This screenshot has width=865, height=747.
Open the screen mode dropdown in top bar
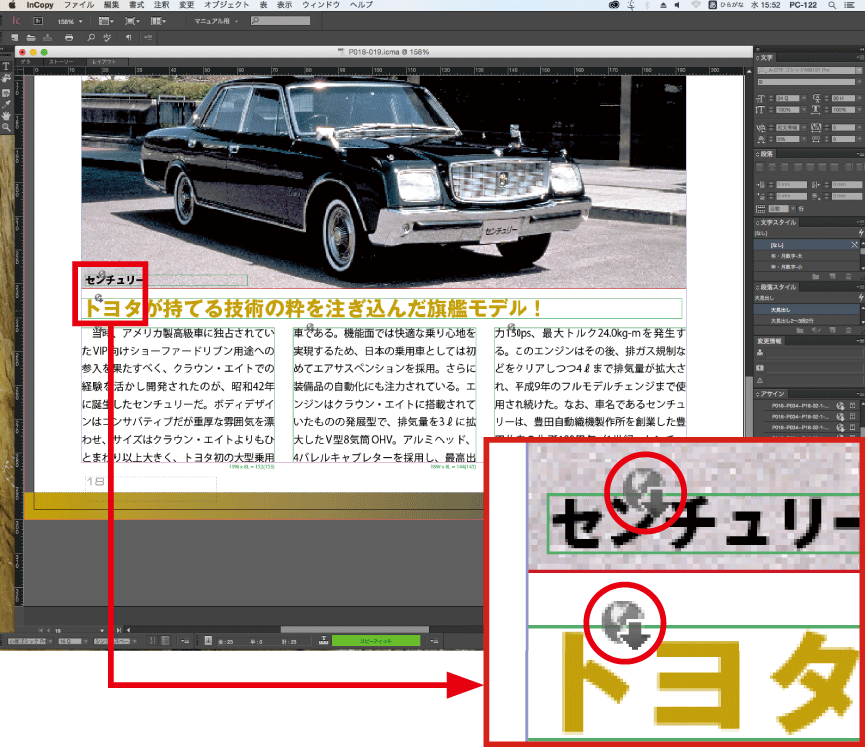click(132, 22)
